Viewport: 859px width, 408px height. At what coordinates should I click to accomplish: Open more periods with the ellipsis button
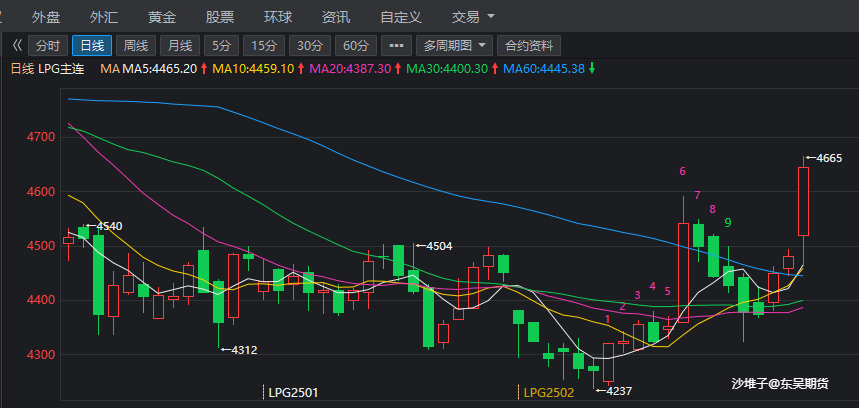click(x=396, y=45)
